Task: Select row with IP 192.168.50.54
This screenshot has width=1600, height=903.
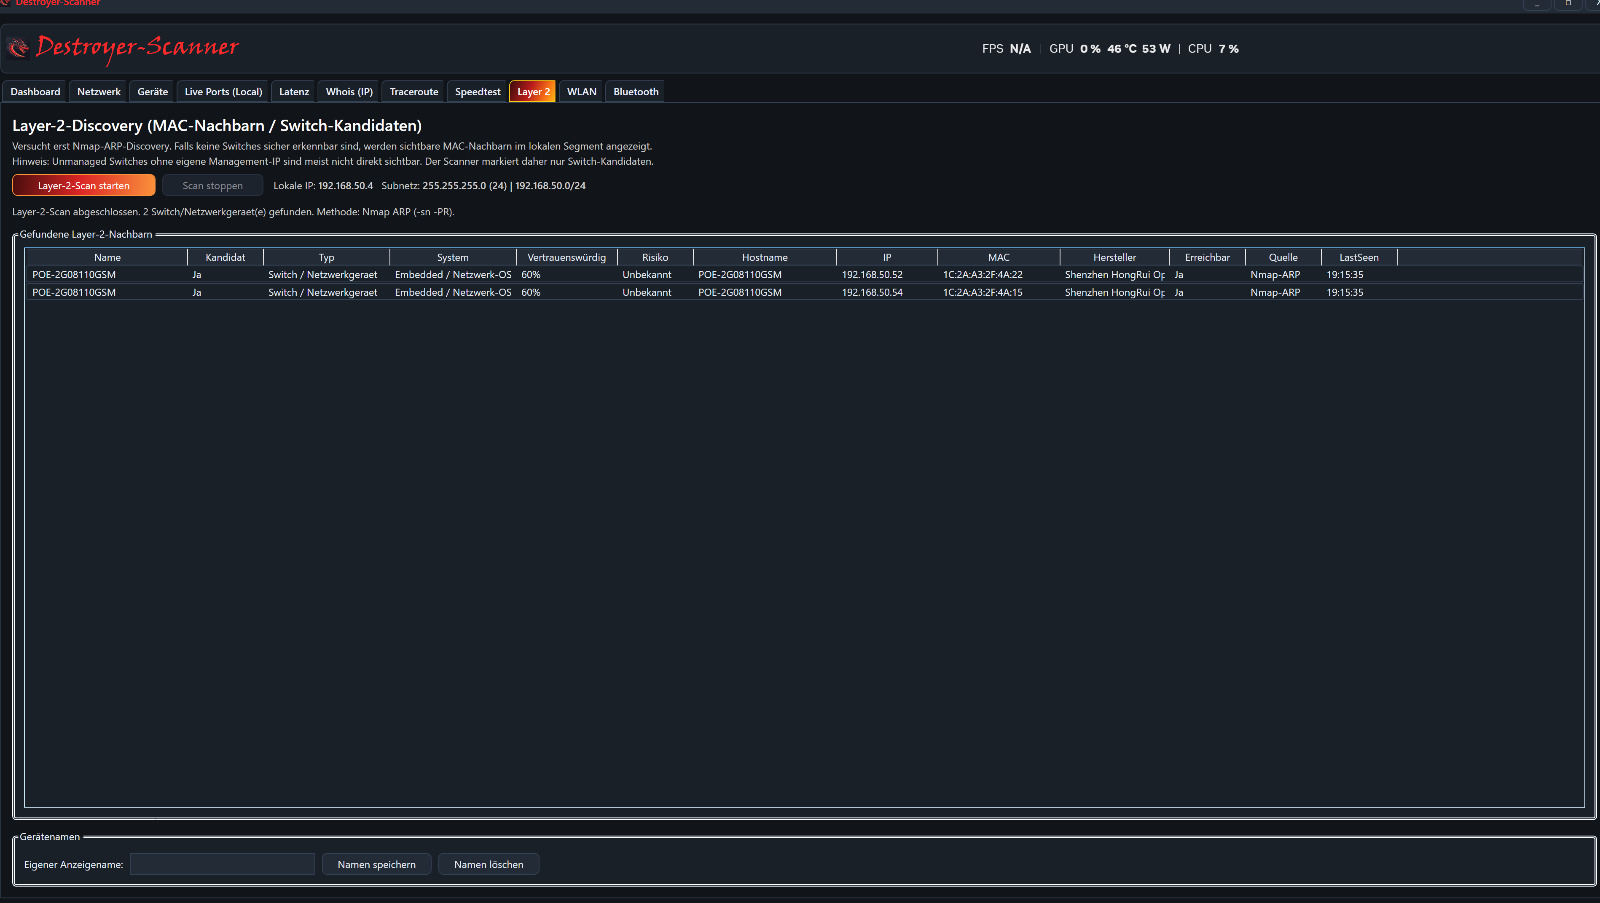Action: point(804,292)
